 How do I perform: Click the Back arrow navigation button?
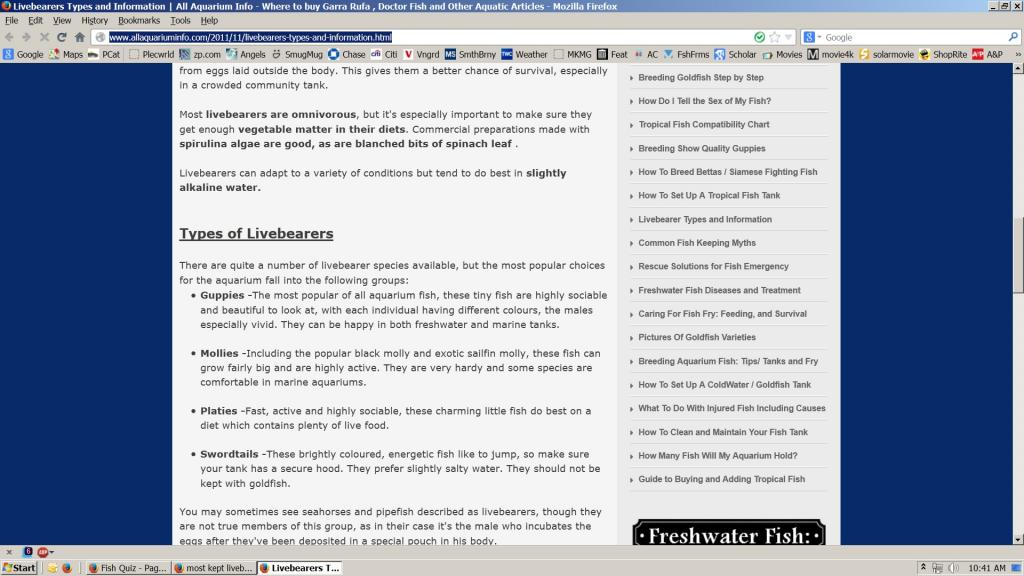pos(10,37)
